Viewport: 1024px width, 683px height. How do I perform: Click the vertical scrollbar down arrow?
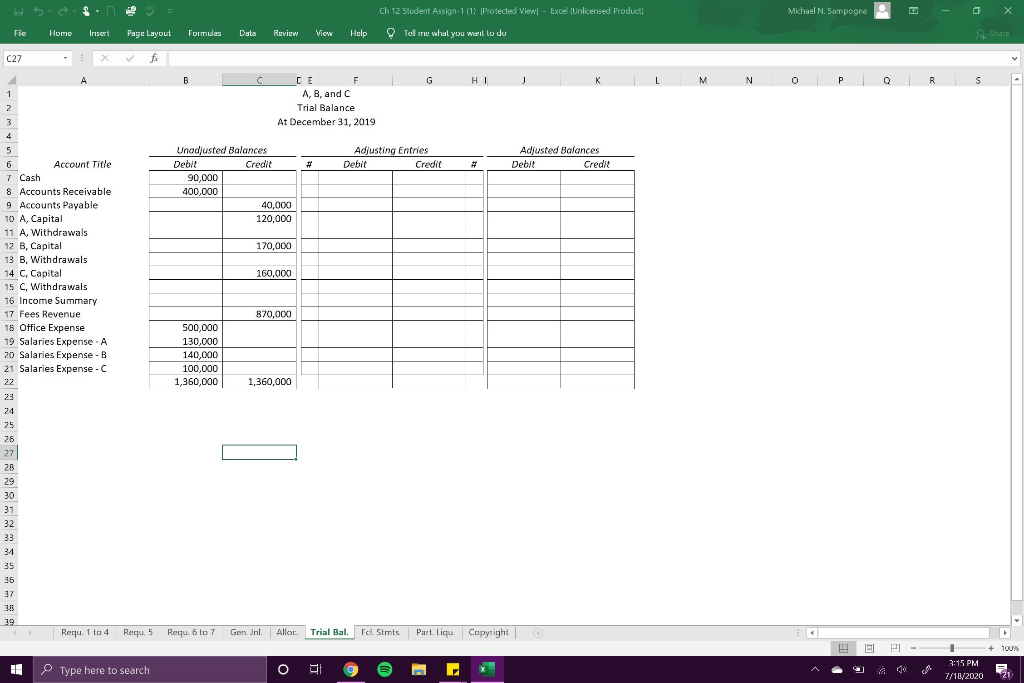pyautogui.click(x=1016, y=620)
